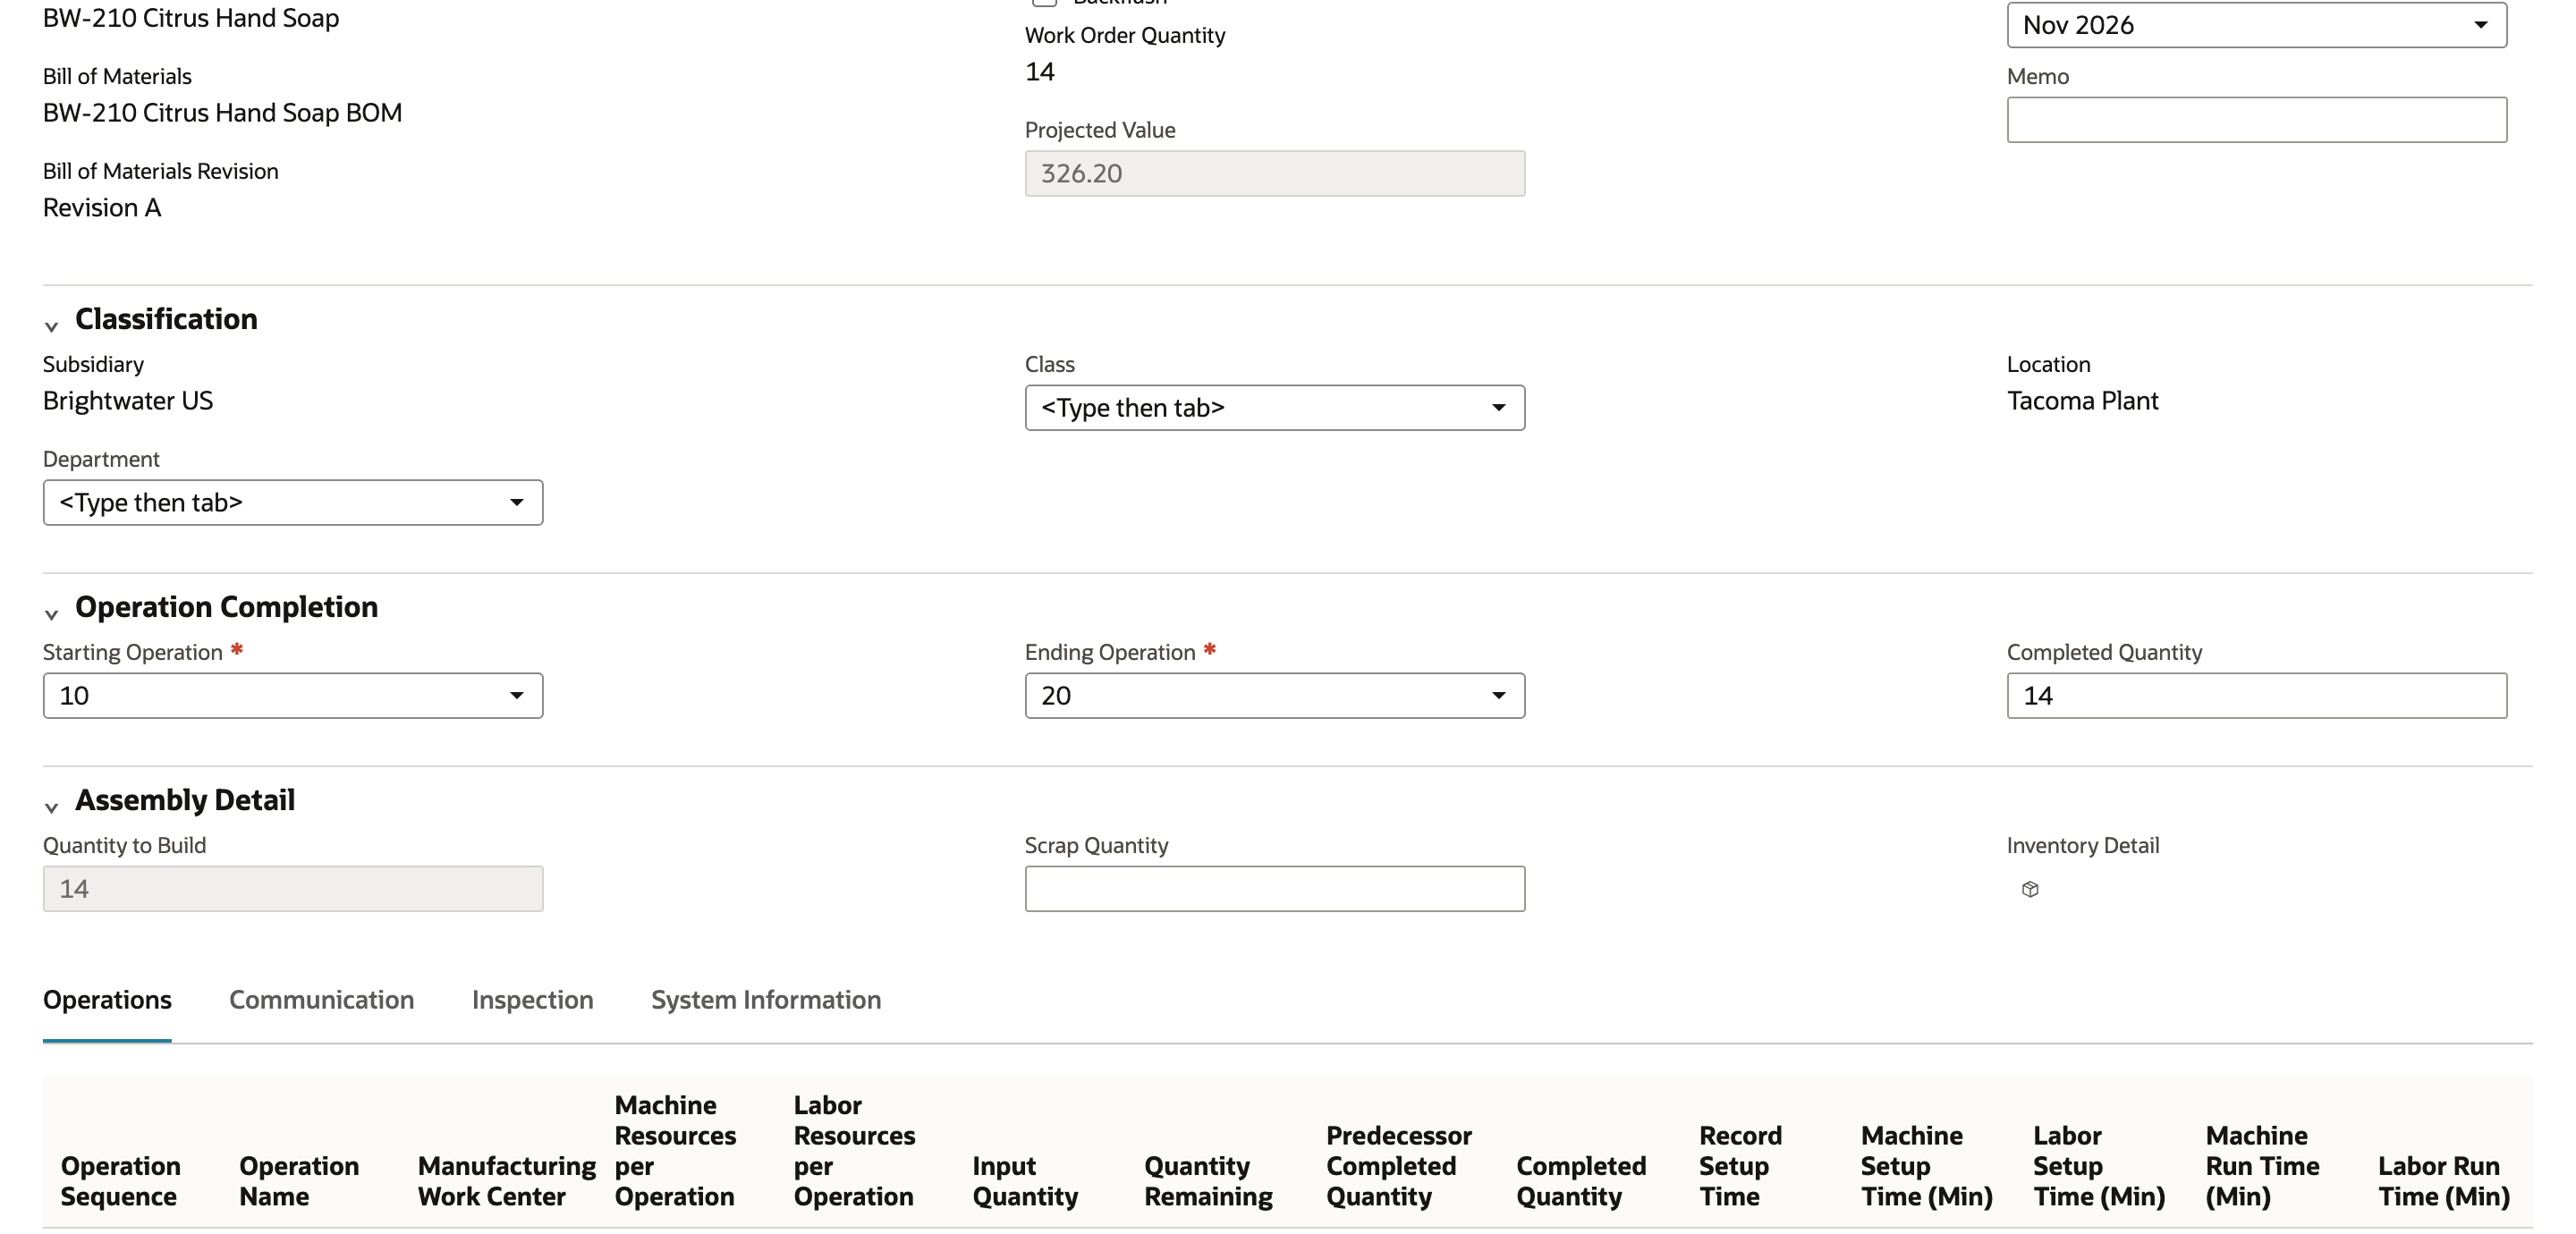The image size is (2576, 1234).
Task: Click the Machine Run Time (Min) header
Action: pos(2262,1166)
